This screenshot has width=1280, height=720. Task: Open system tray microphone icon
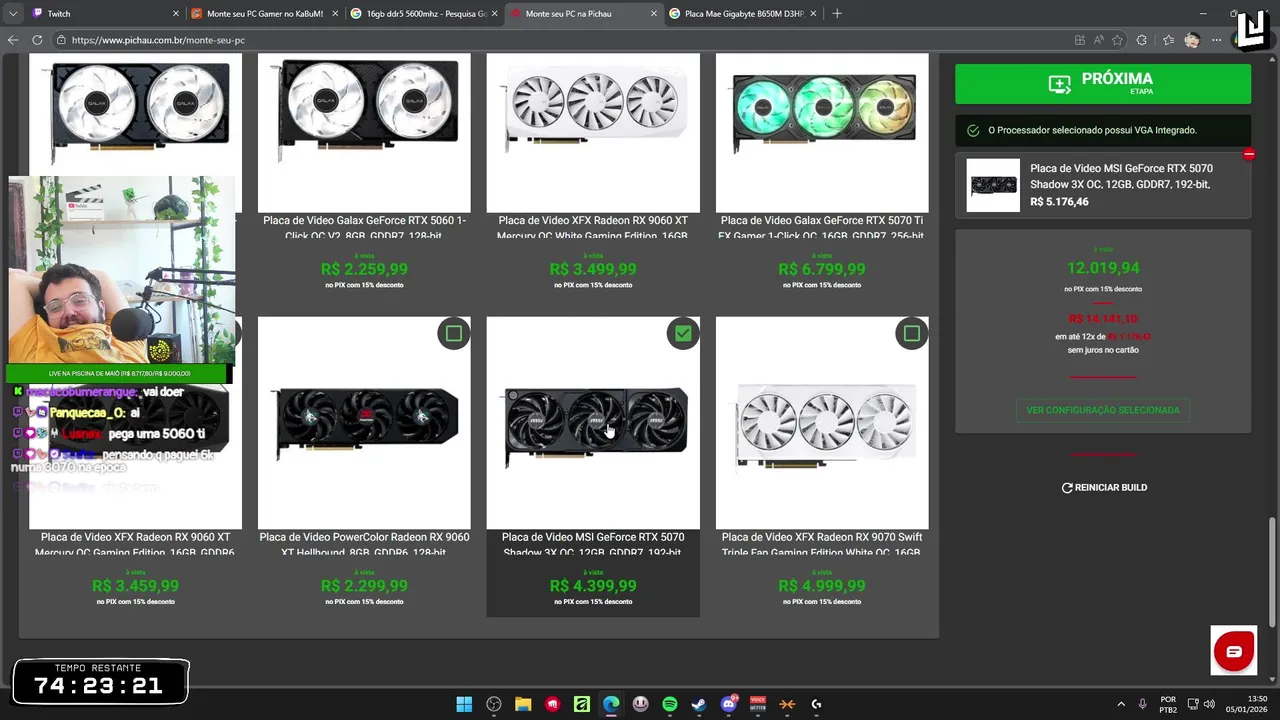pyautogui.click(x=1141, y=704)
